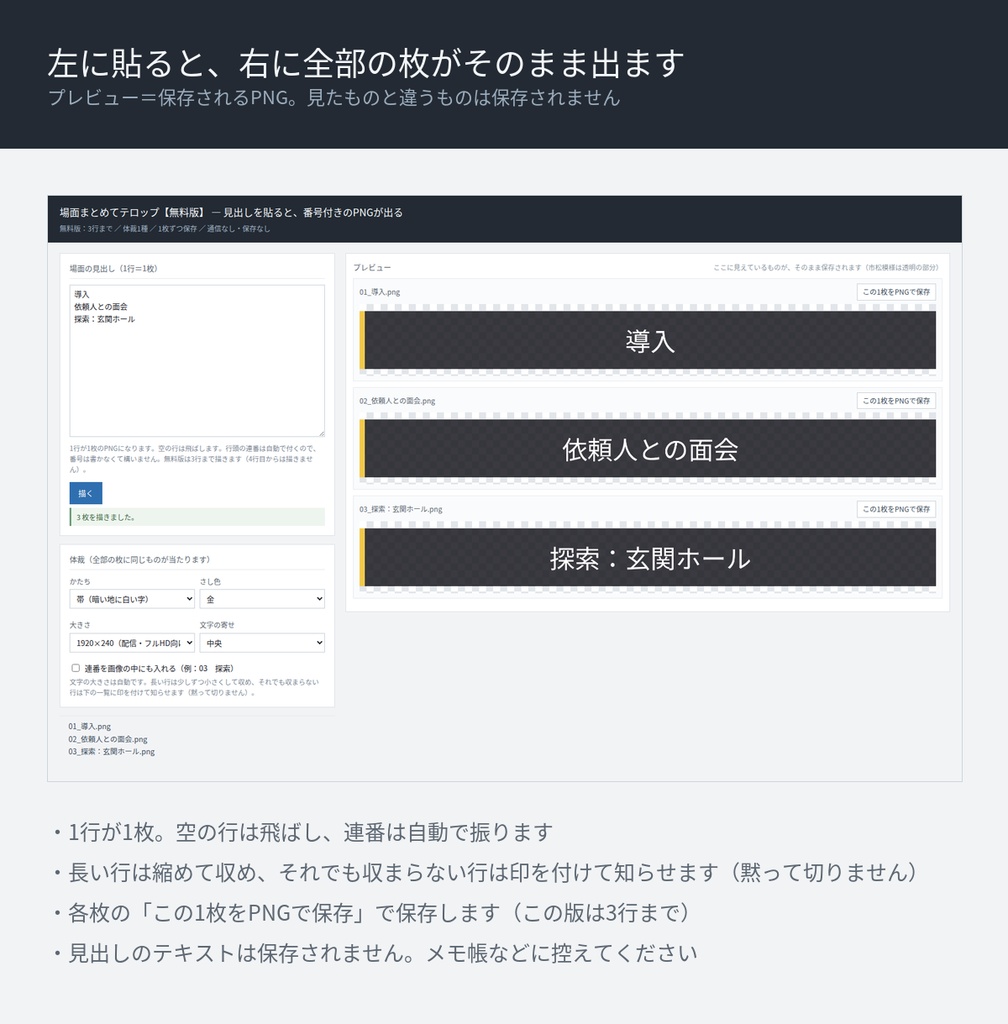Enable the 連番を画像の中にも入れる checkbox
Viewport: 1008px width, 1024px height.
[x=75, y=667]
